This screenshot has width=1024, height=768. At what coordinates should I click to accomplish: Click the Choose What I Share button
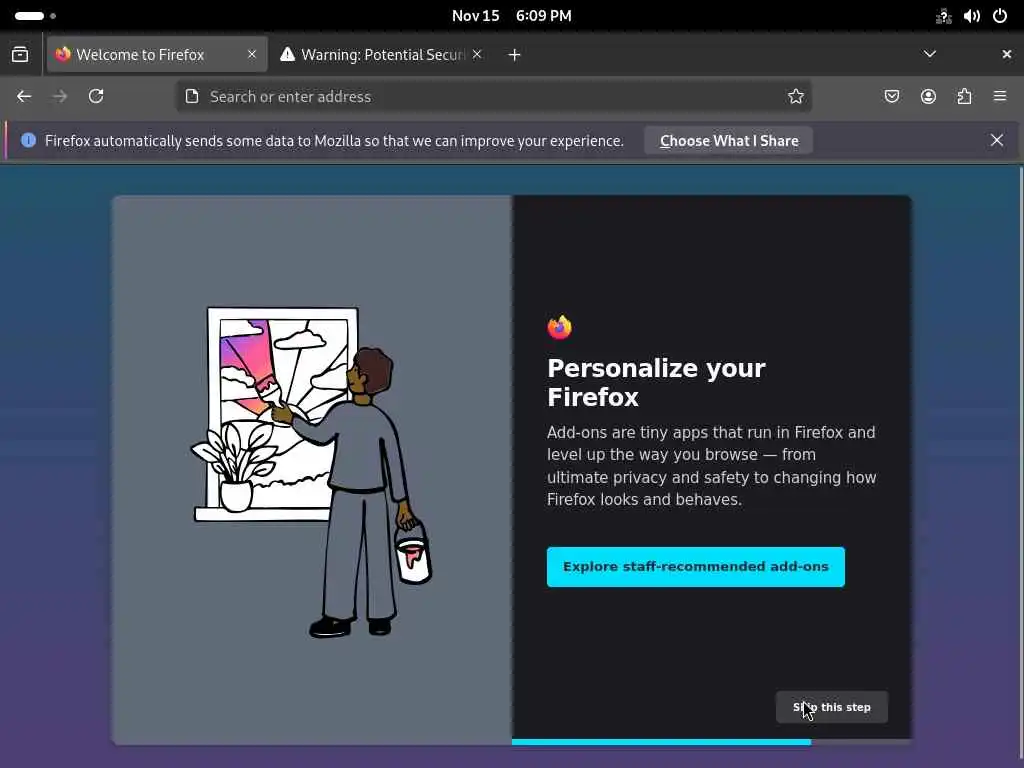pyautogui.click(x=729, y=140)
